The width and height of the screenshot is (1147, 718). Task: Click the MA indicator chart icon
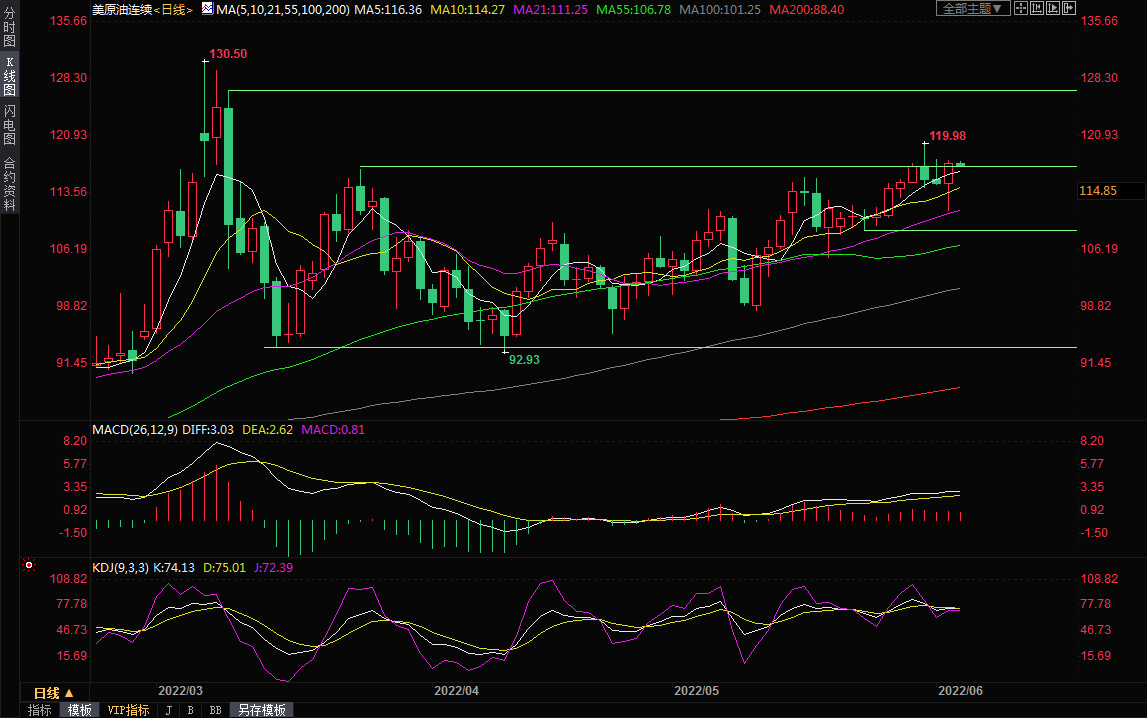207,9
